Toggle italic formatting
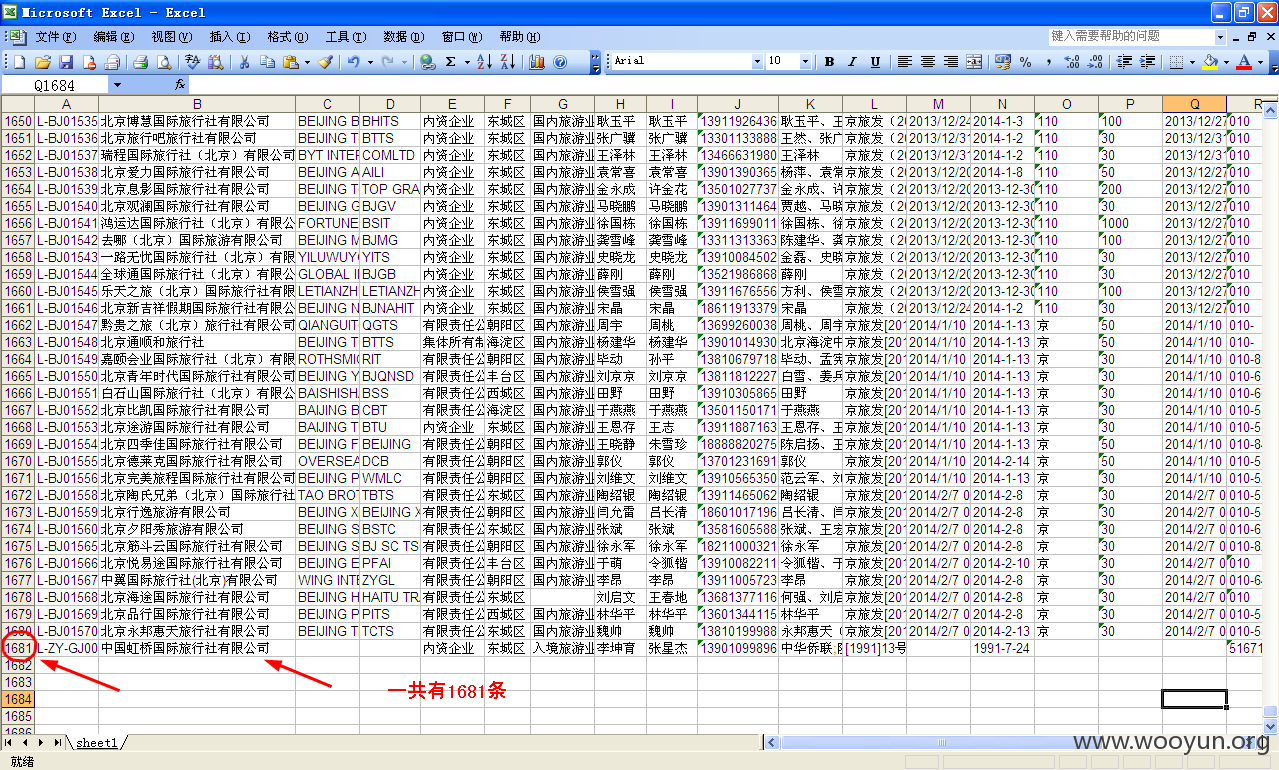The image size is (1279, 770). [852, 62]
